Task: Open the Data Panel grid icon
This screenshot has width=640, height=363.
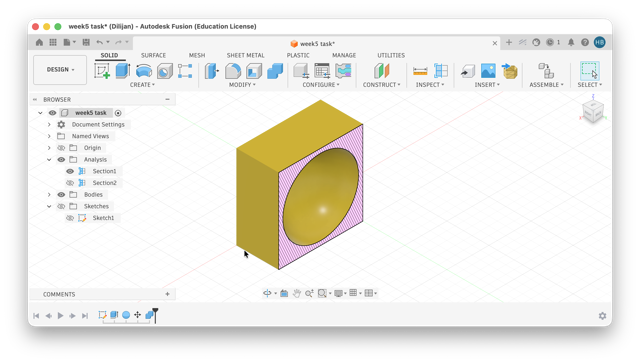Action: pos(53,42)
